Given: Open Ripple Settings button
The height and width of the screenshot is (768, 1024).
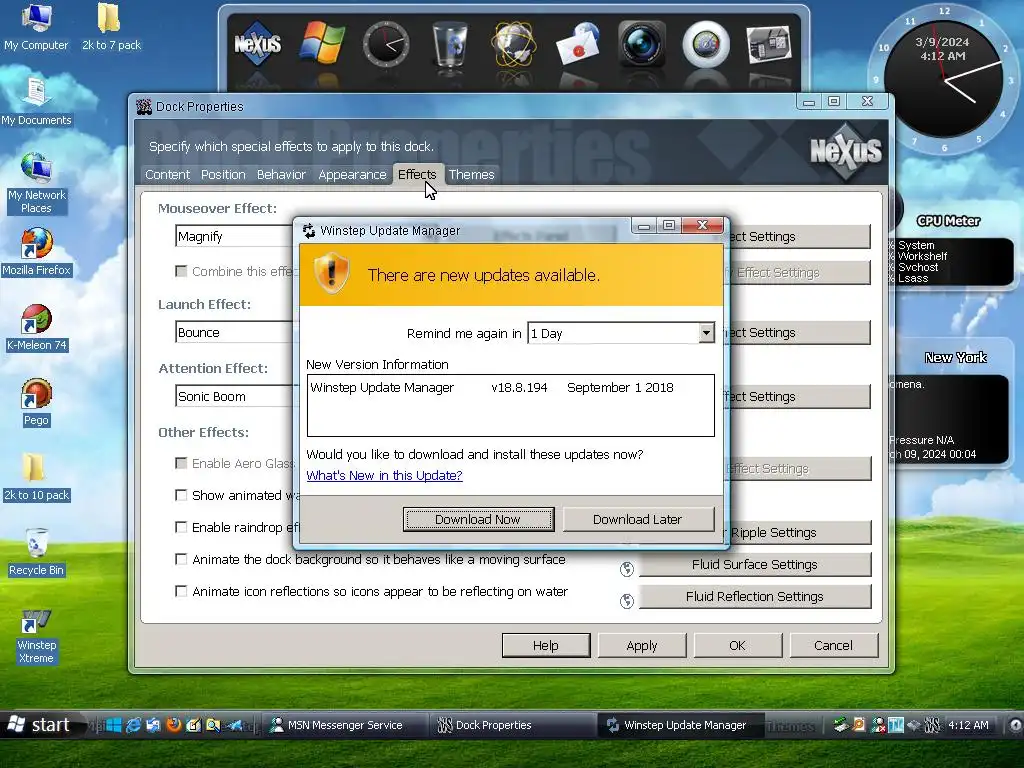Looking at the screenshot, I should [797, 532].
